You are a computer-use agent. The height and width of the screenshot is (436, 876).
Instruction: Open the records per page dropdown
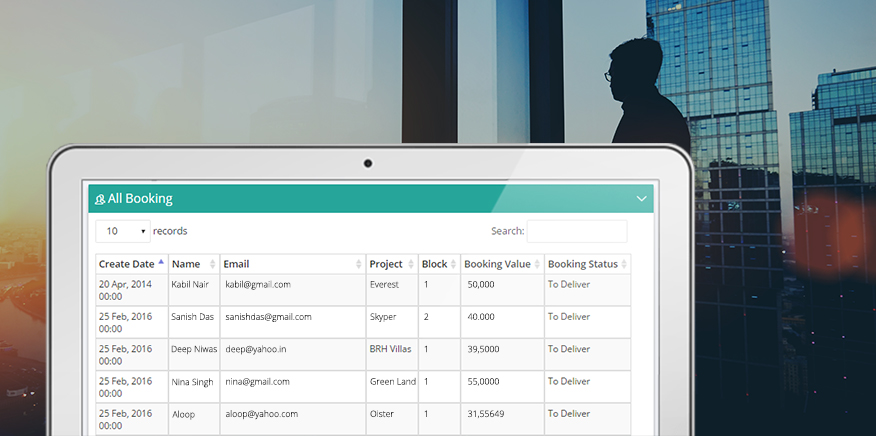pos(123,231)
